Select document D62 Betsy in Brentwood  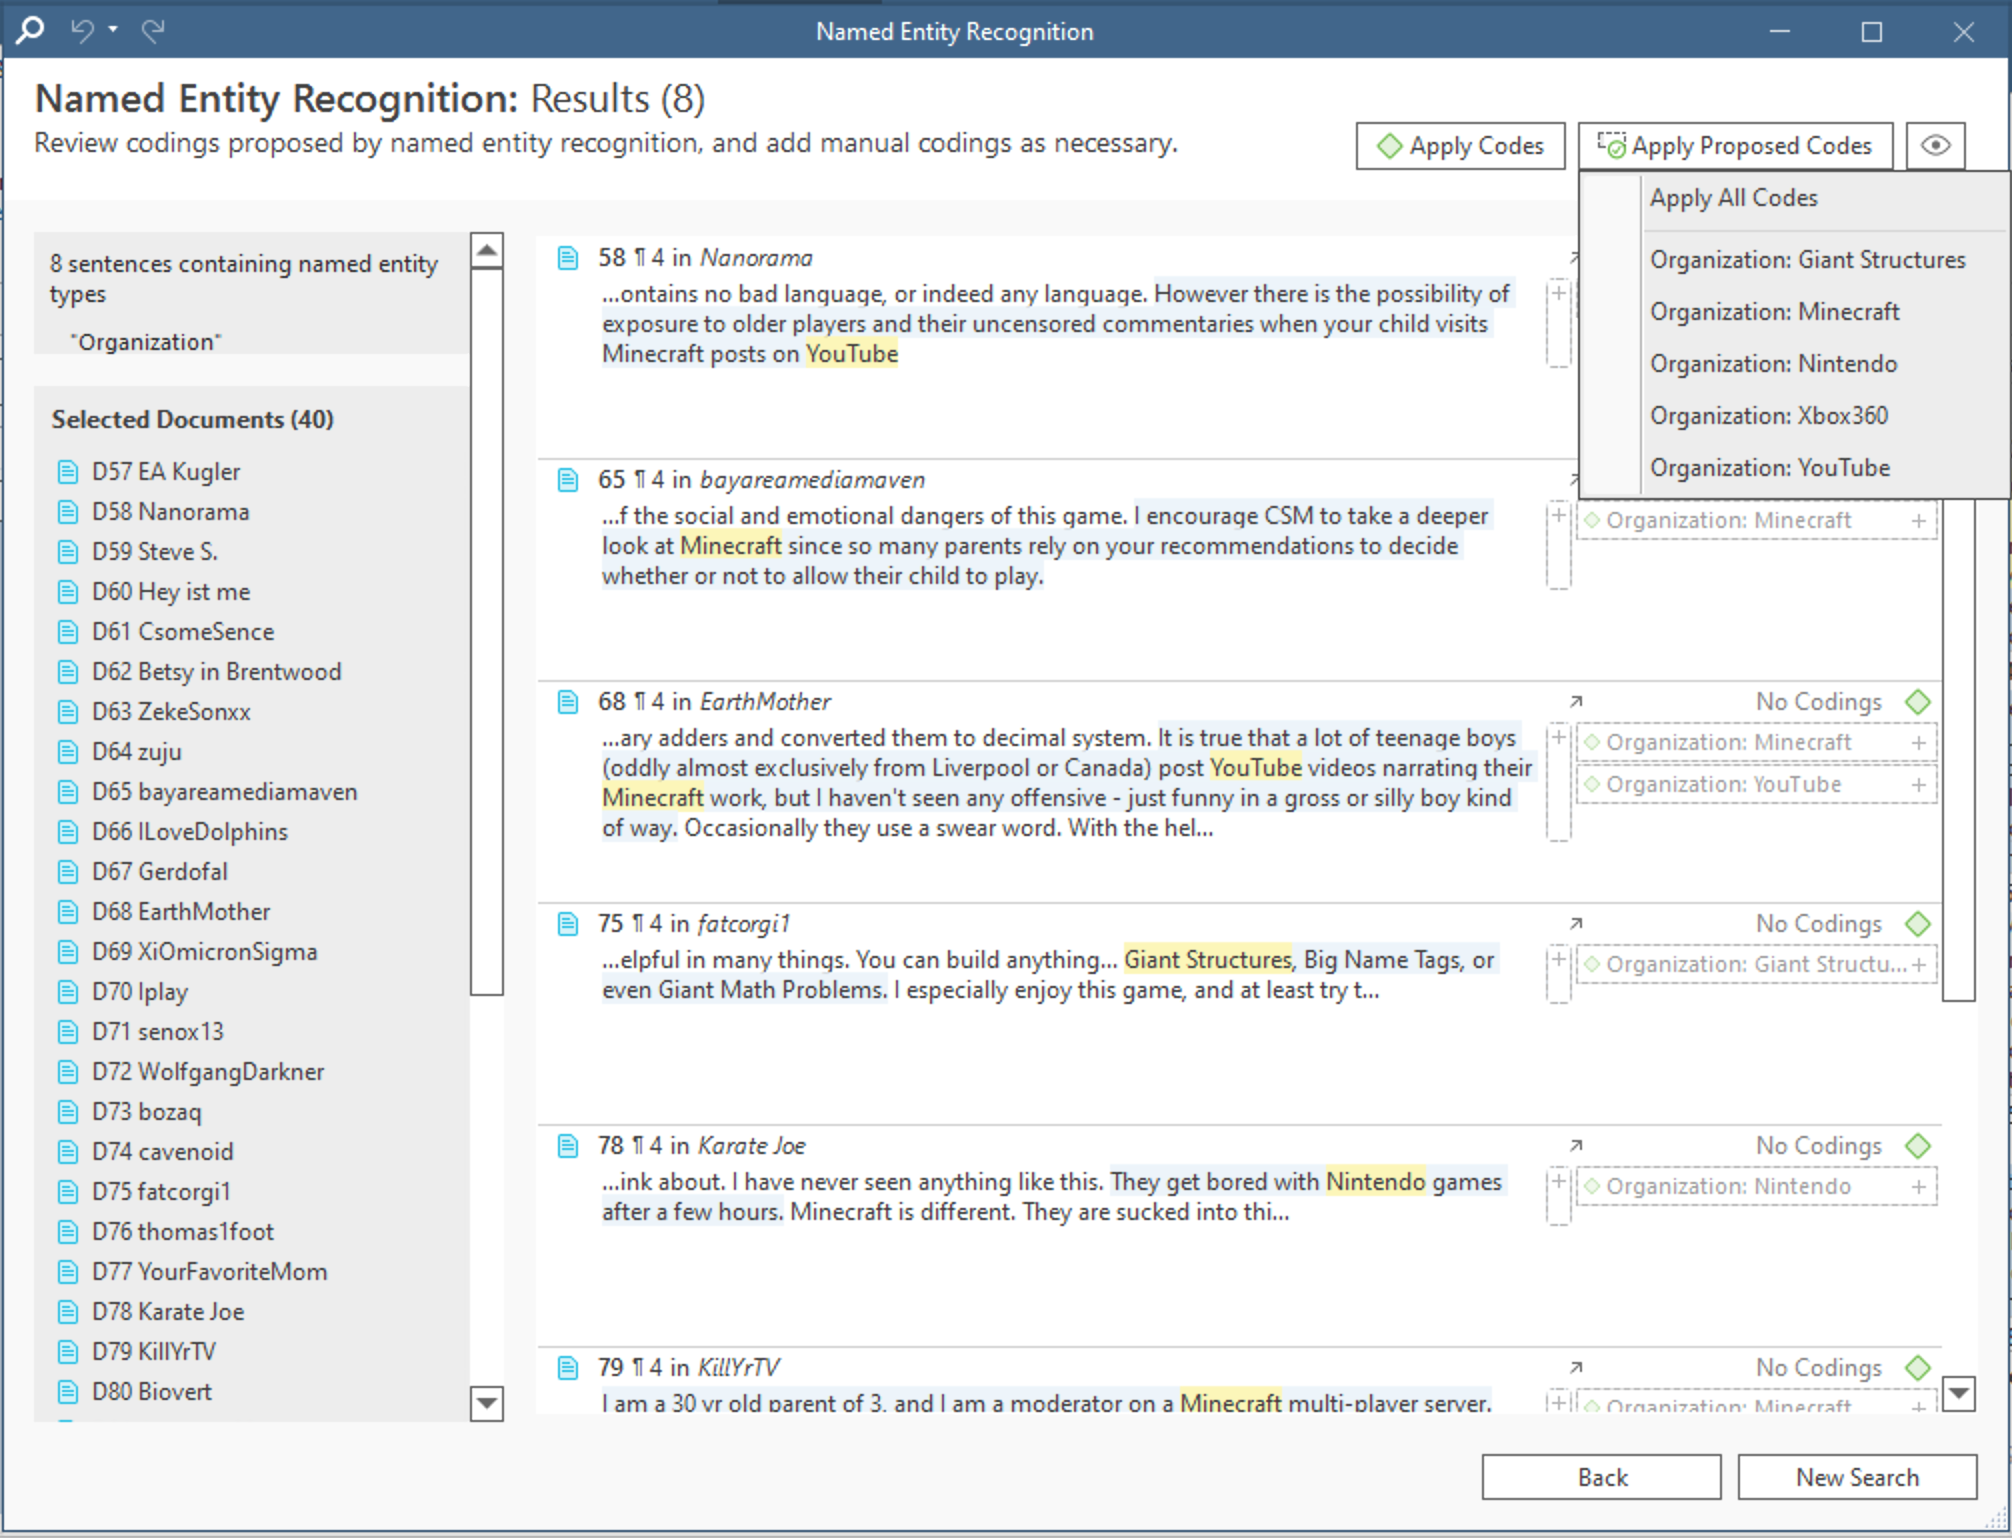click(x=216, y=671)
